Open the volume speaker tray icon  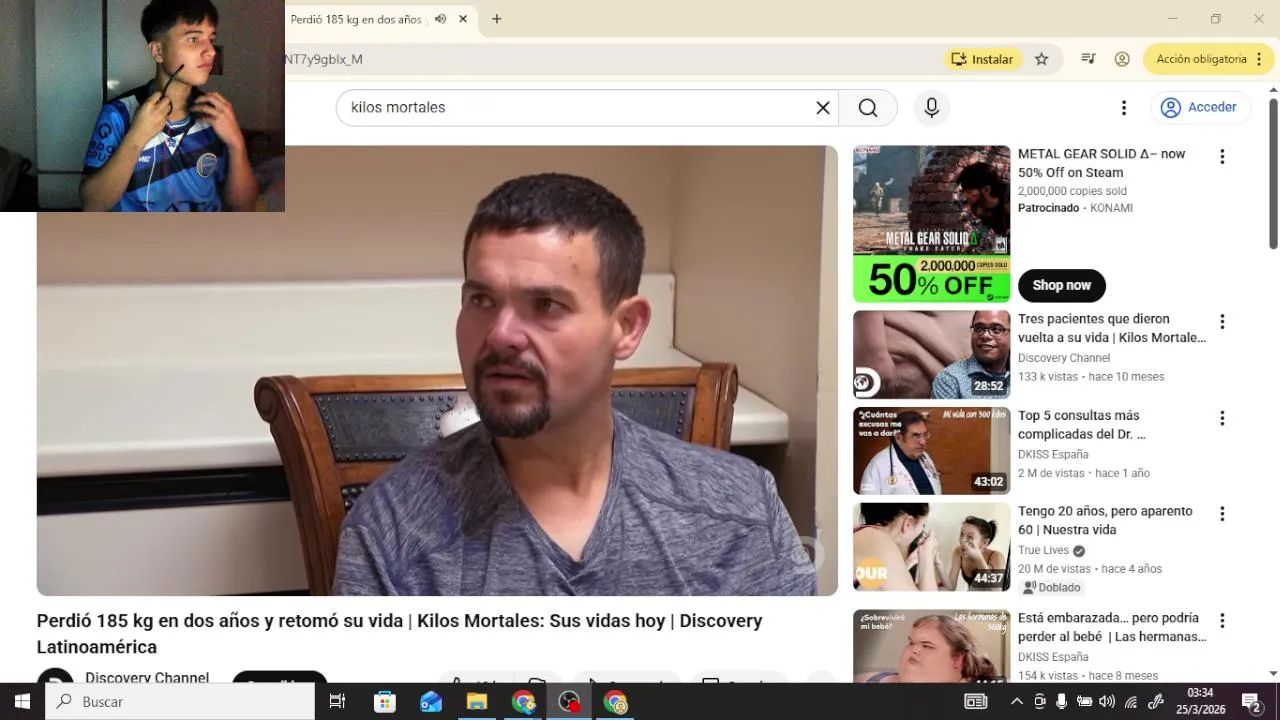1107,702
